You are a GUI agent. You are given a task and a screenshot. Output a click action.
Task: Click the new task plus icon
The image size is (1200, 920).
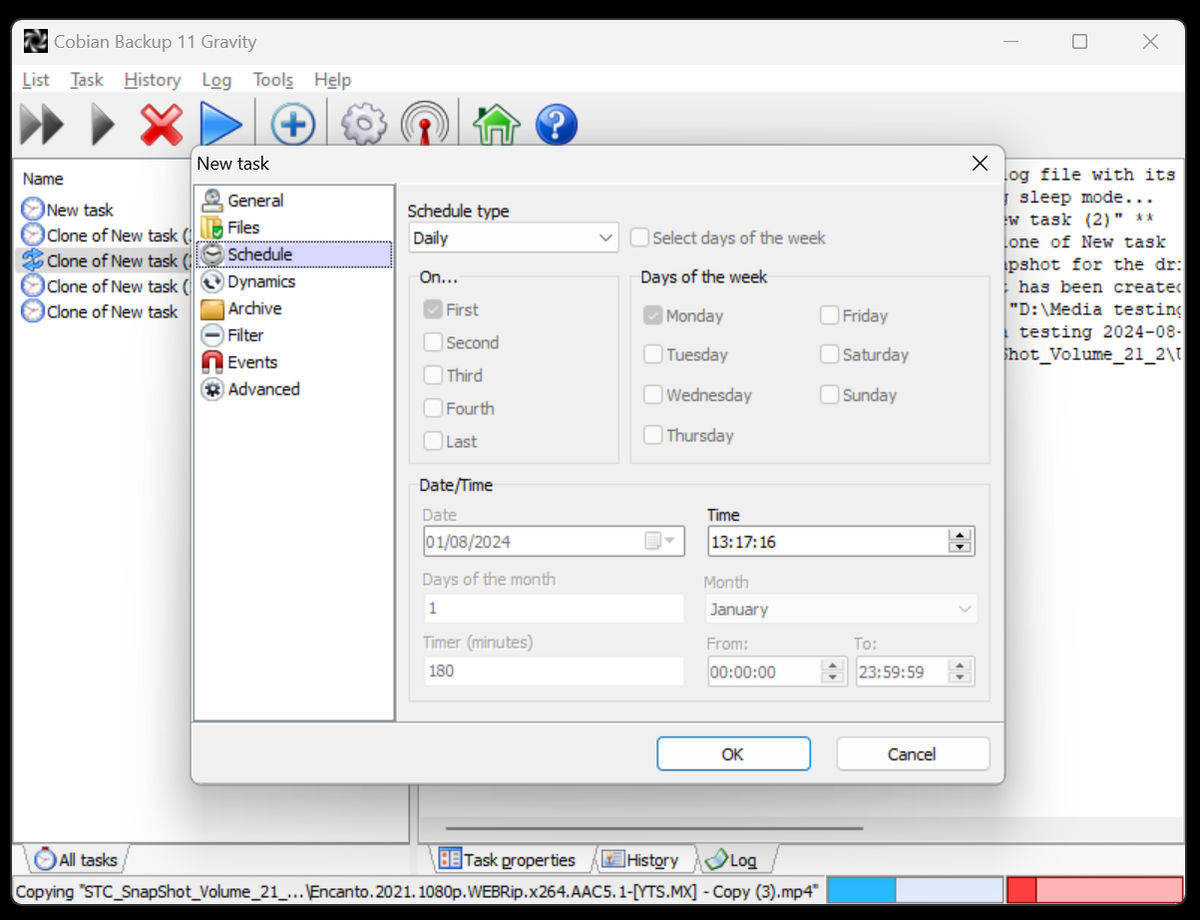coord(292,124)
